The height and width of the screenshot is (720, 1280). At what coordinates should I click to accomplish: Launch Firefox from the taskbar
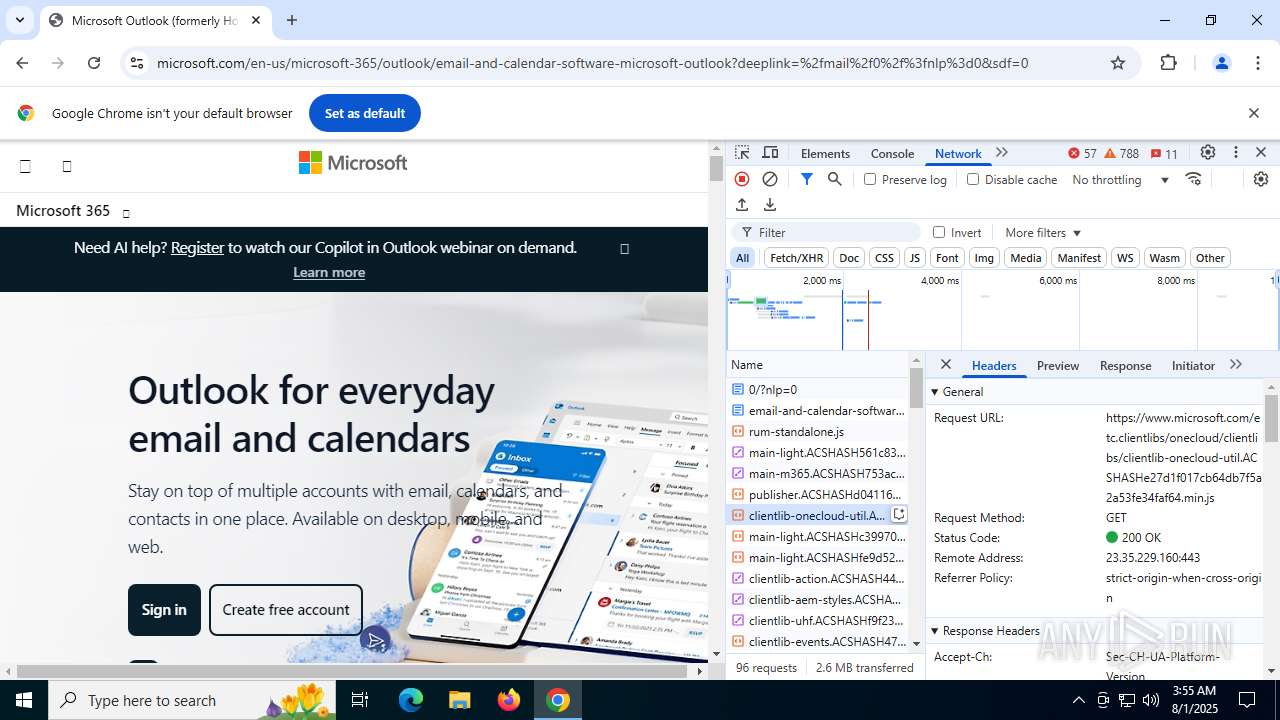pos(509,700)
